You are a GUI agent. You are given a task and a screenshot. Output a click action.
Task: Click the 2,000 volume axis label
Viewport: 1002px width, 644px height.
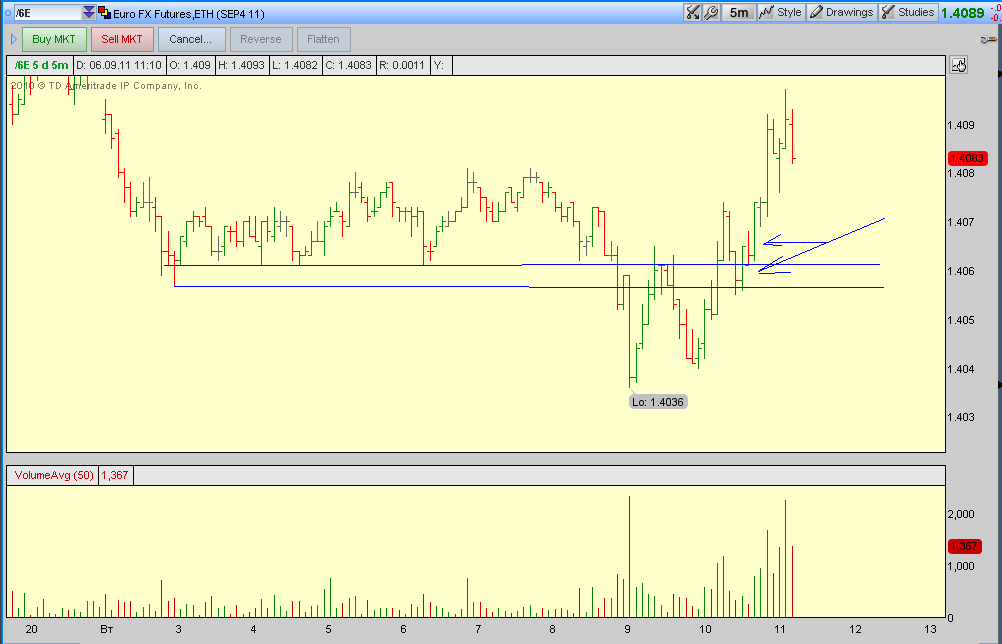point(961,514)
